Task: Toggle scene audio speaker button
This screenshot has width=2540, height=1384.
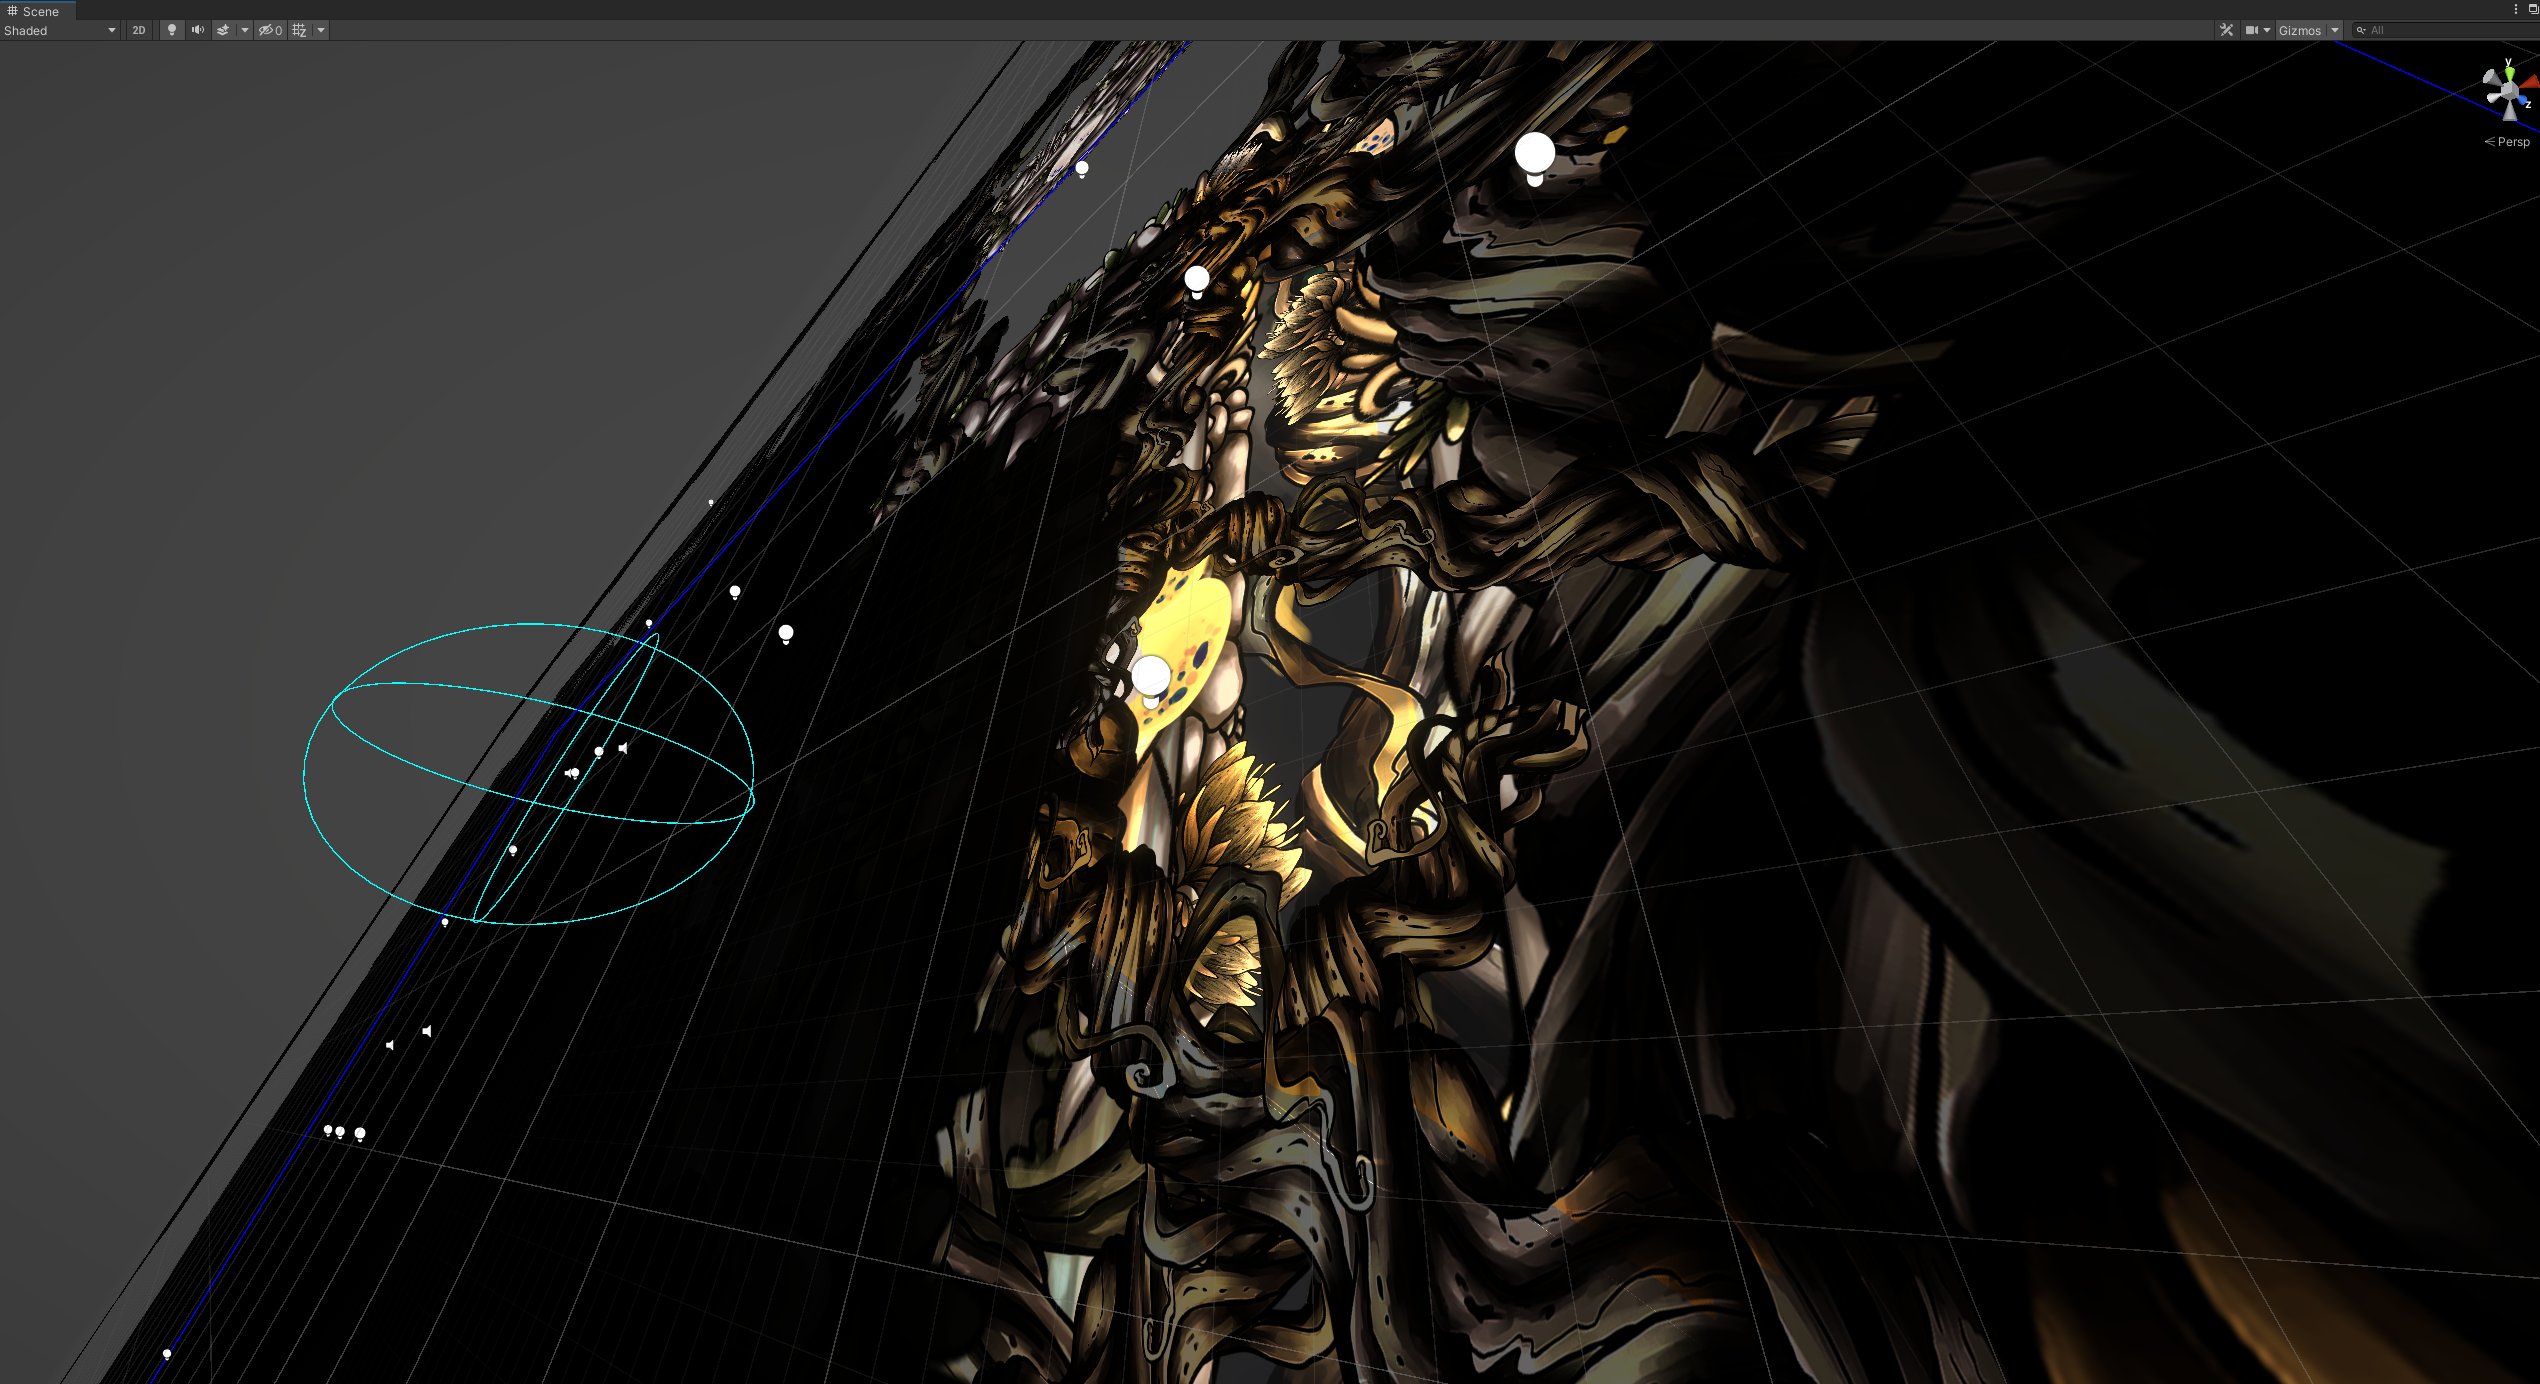Action: [x=198, y=30]
